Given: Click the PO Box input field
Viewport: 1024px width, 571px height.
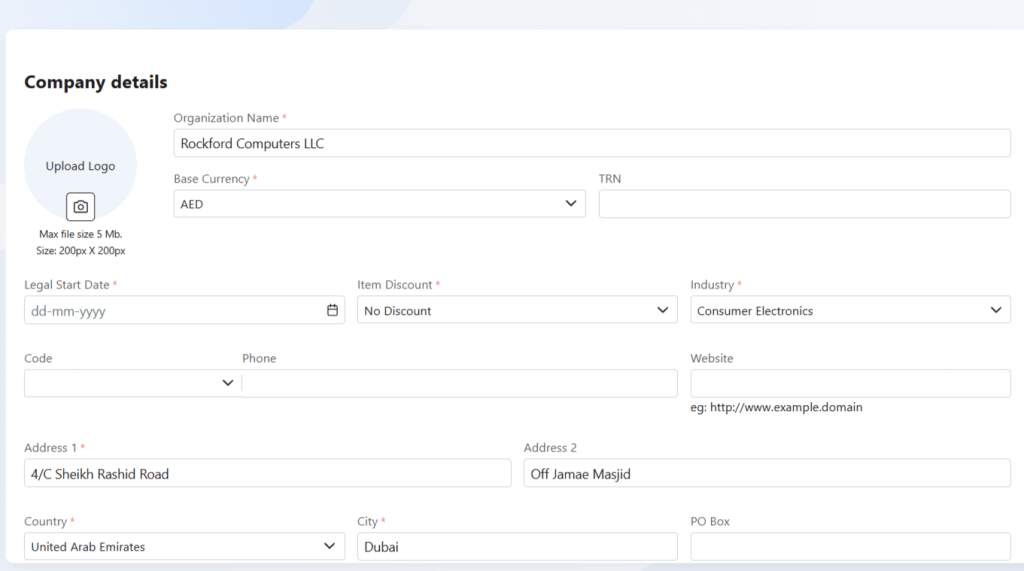Looking at the screenshot, I should [850, 546].
